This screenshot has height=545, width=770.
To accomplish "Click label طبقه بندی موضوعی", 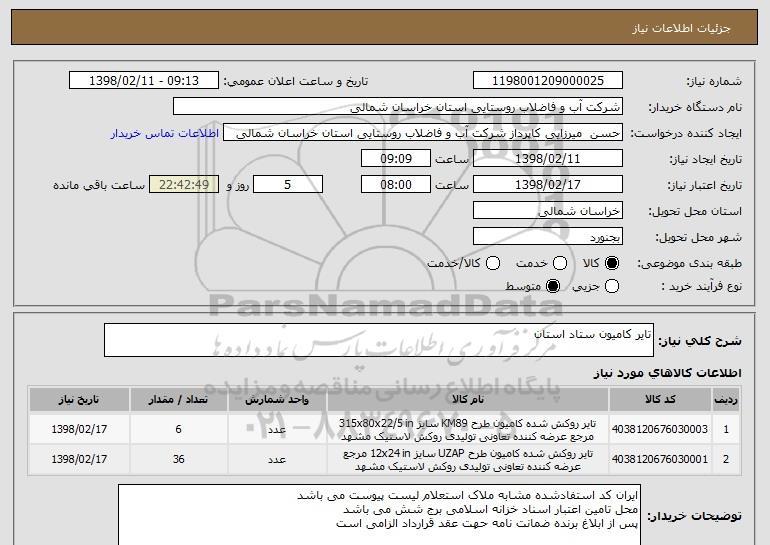I will (x=689, y=264).
